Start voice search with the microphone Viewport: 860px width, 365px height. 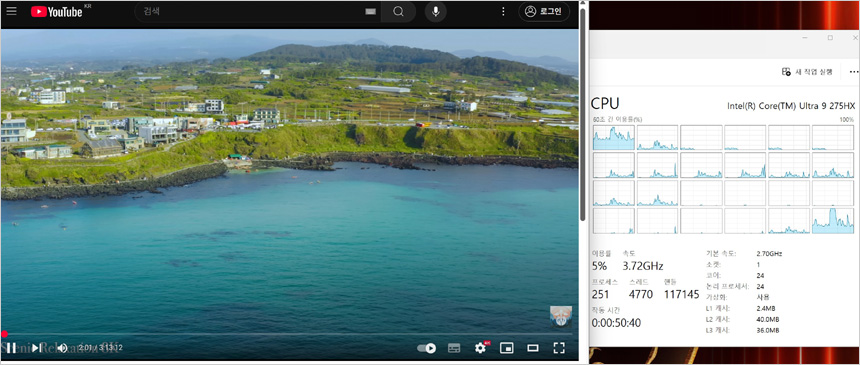coord(435,12)
